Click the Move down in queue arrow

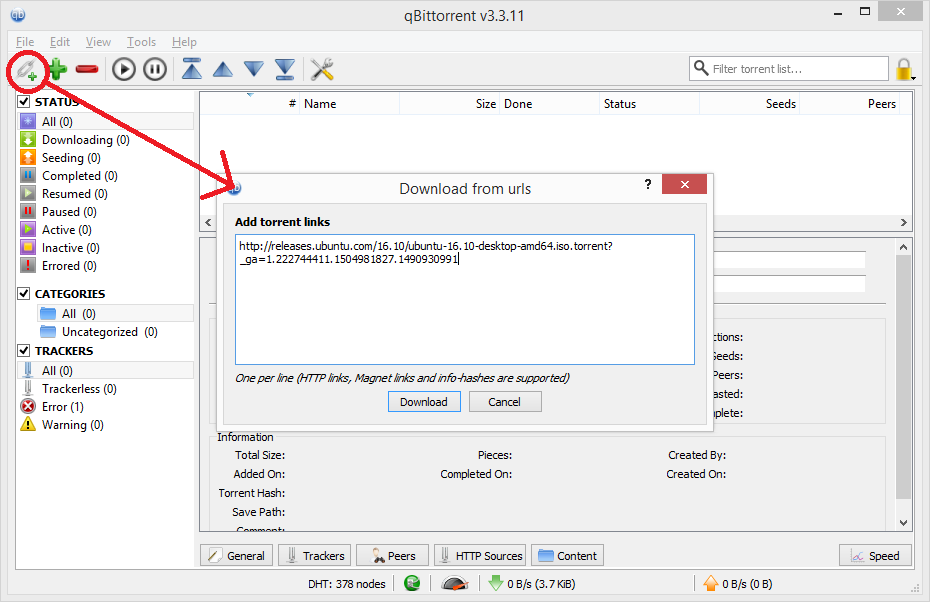[254, 69]
